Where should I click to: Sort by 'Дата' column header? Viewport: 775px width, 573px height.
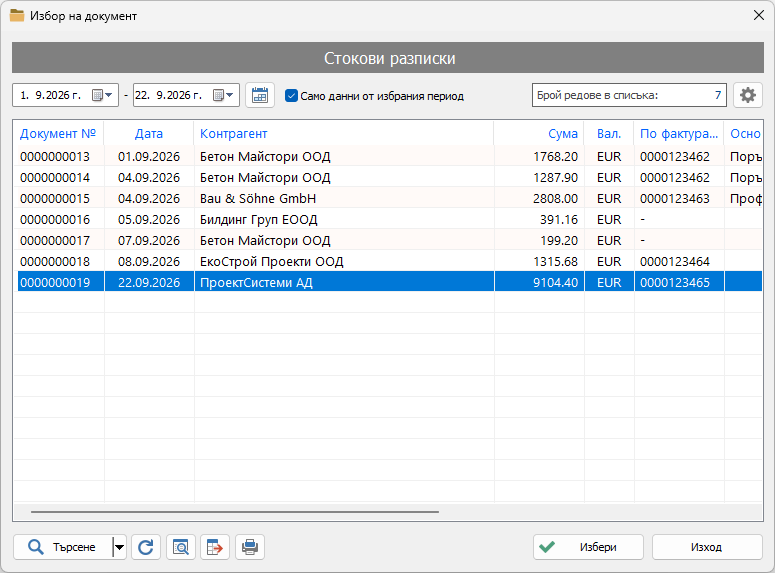149,133
